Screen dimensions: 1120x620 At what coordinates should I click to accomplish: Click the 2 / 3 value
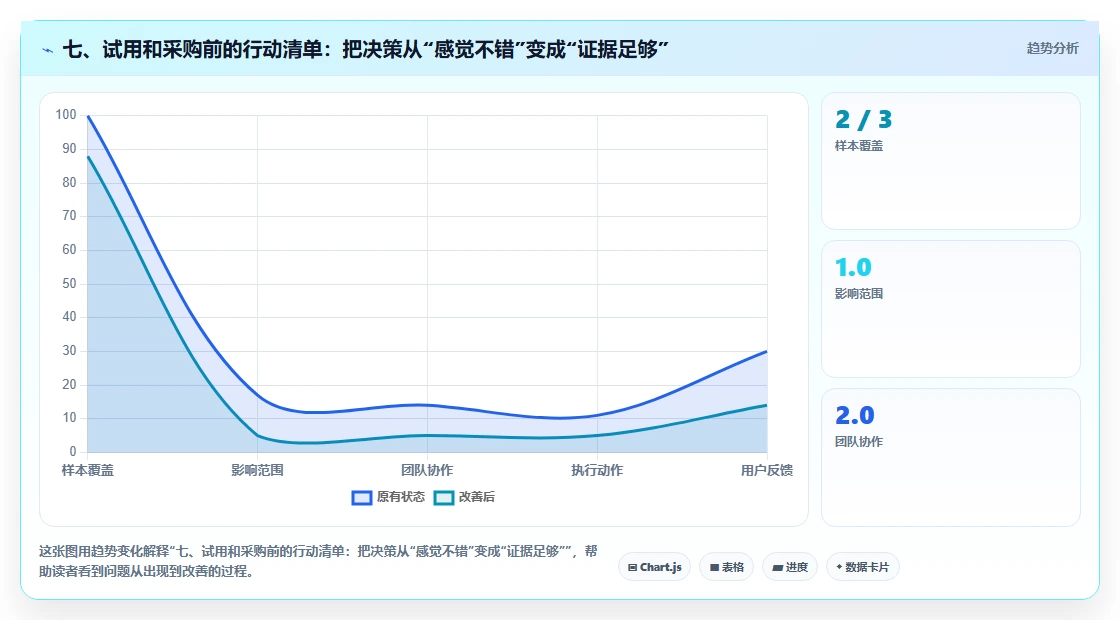[x=864, y=119]
